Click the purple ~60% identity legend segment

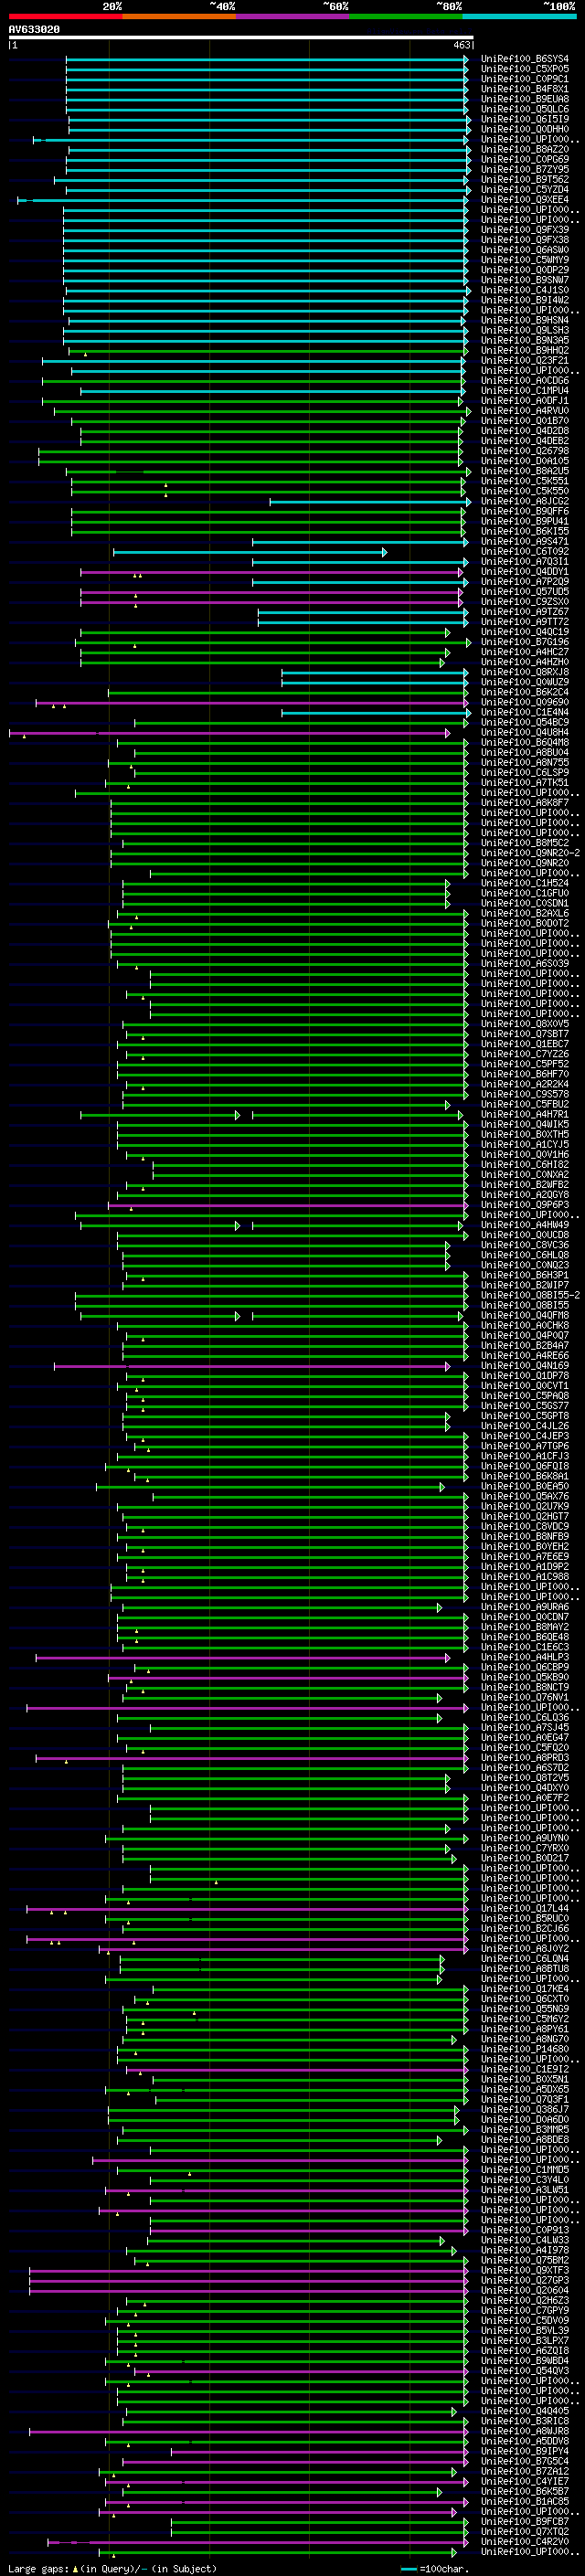pyautogui.click(x=293, y=16)
